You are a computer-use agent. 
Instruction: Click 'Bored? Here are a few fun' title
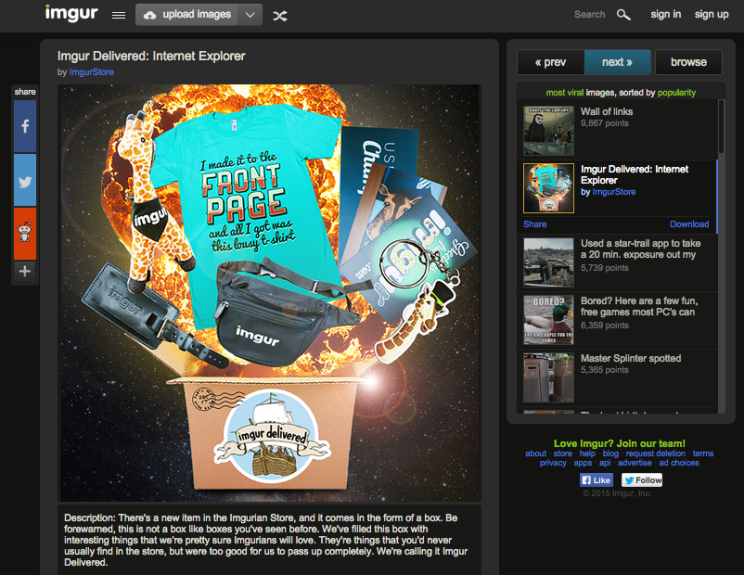click(x=639, y=306)
